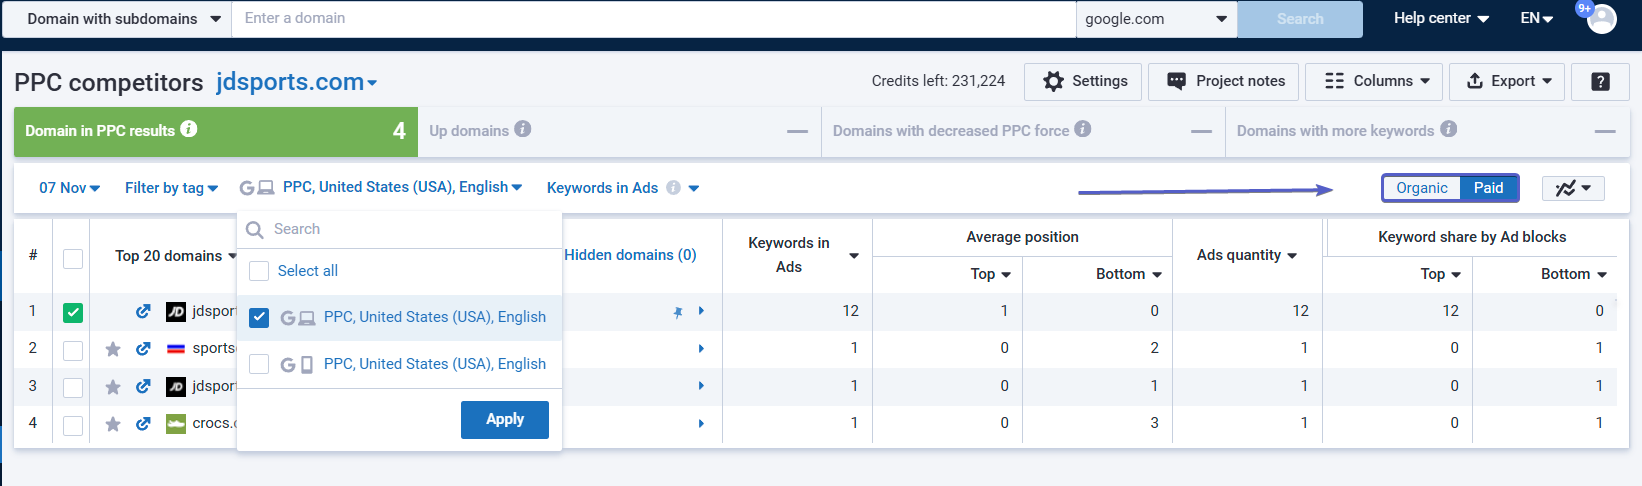1642x486 pixels.
Task: Click info icon beside Up domains
Action: (x=523, y=129)
